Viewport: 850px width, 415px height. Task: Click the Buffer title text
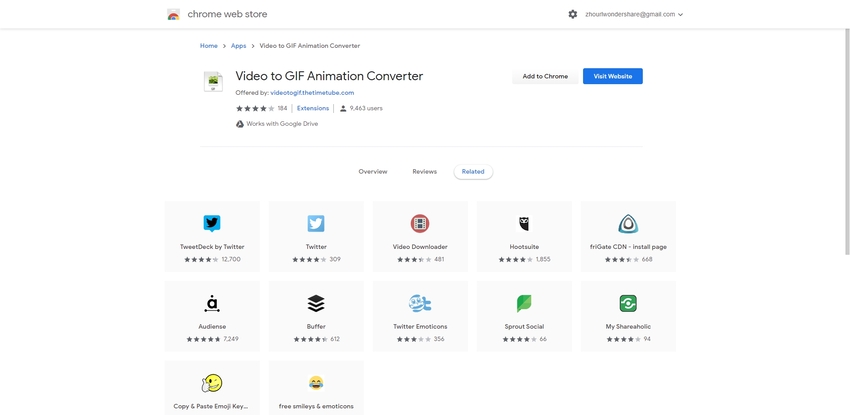316,327
